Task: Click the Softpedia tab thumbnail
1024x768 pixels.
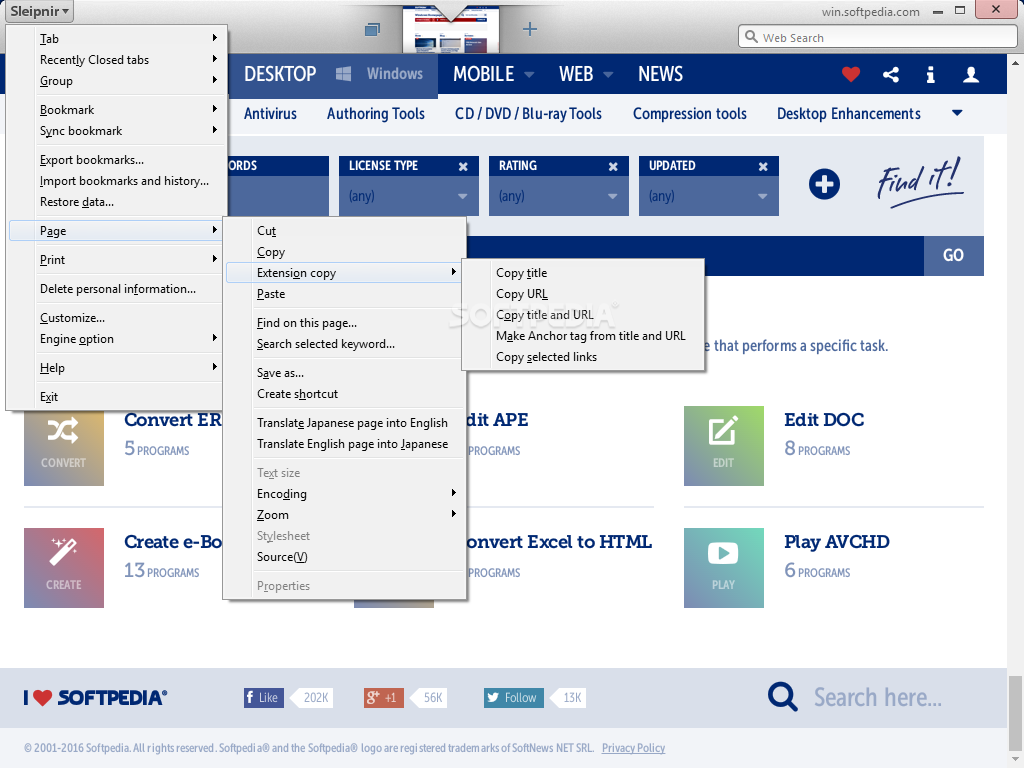Action: [451, 29]
